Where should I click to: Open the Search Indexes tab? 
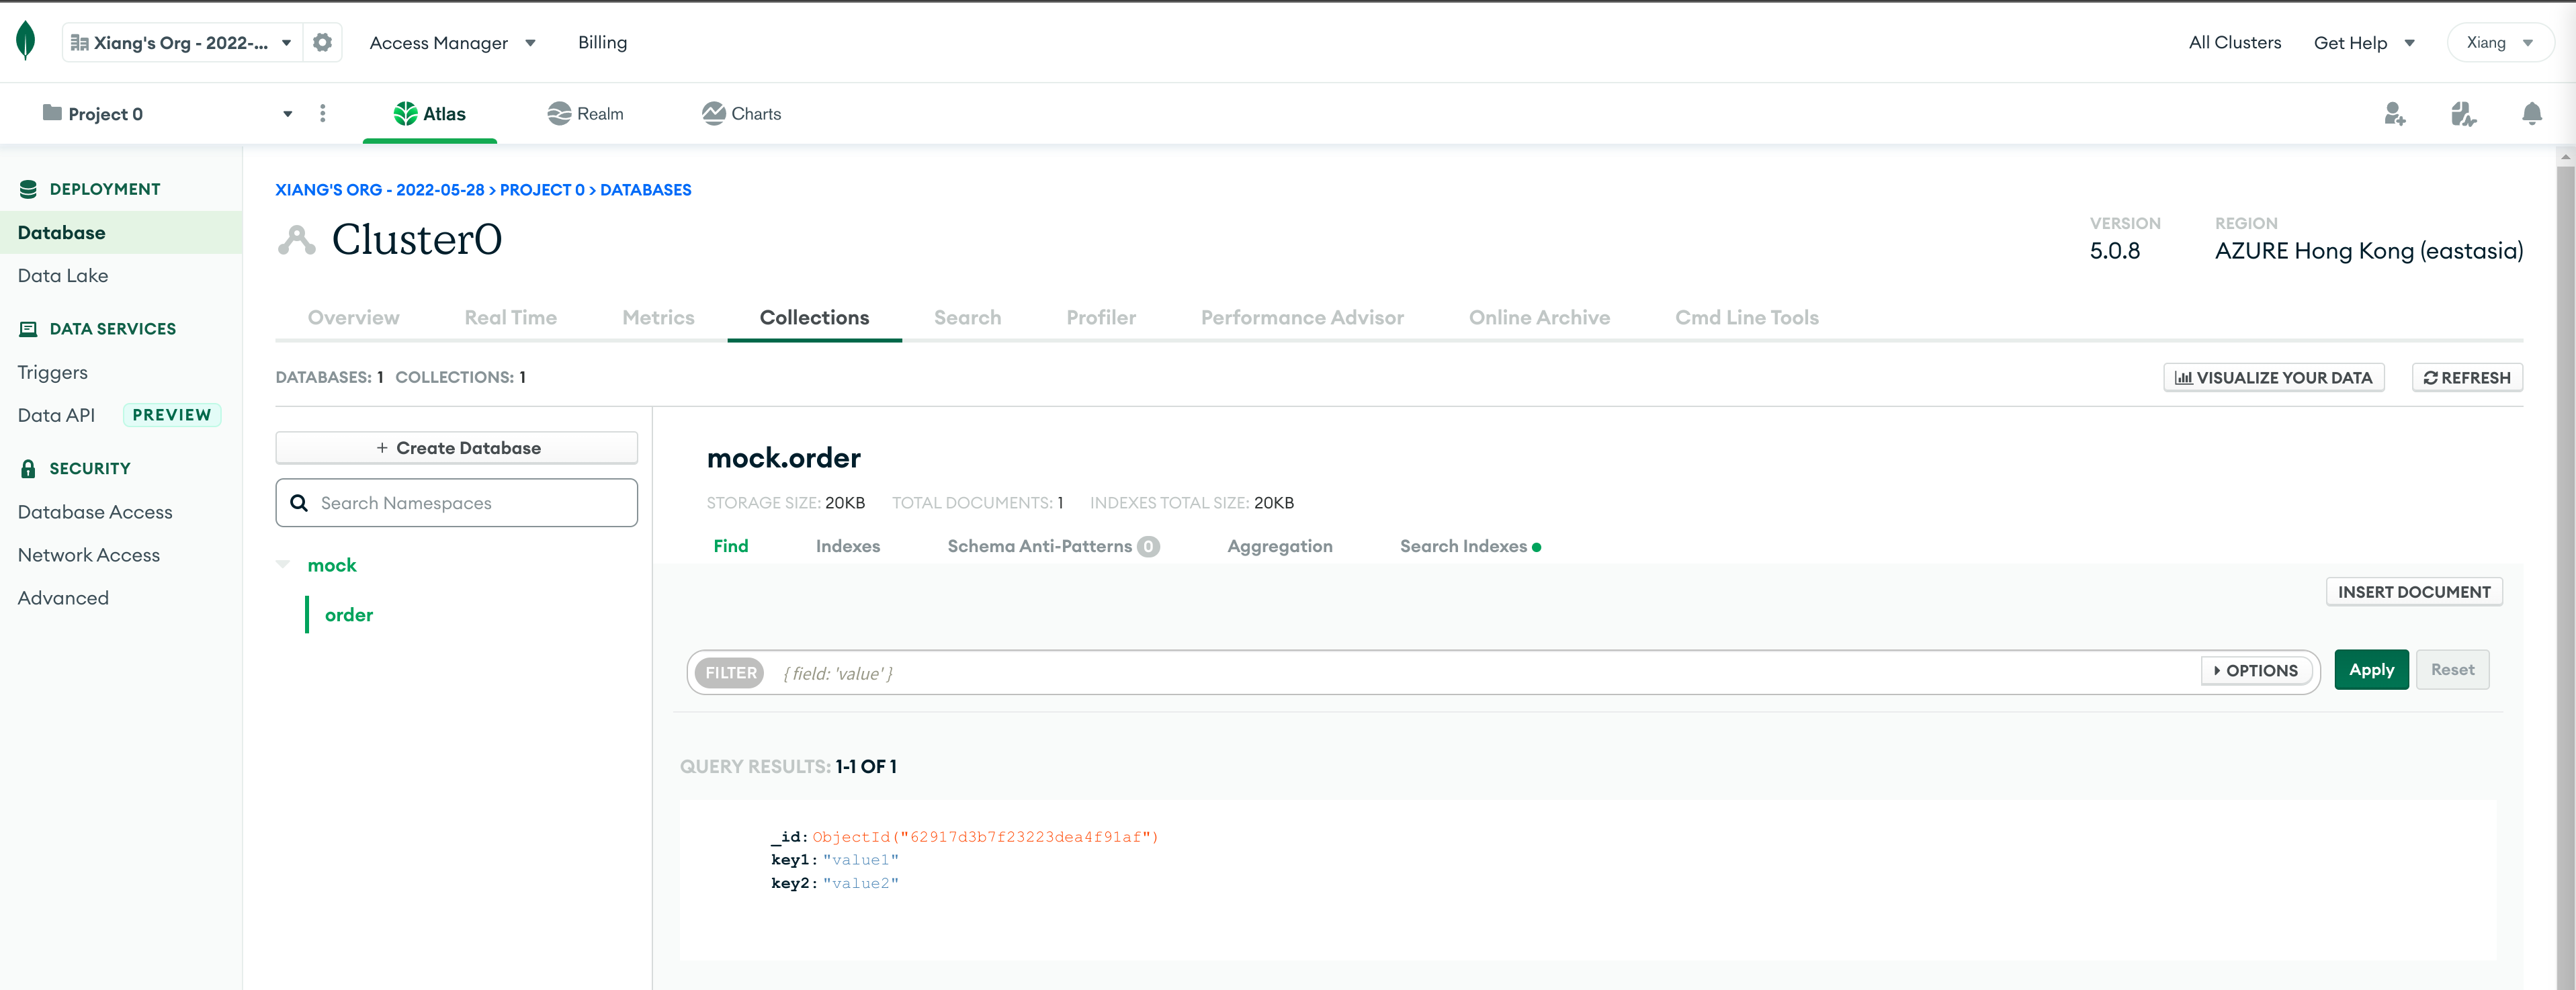point(1470,546)
